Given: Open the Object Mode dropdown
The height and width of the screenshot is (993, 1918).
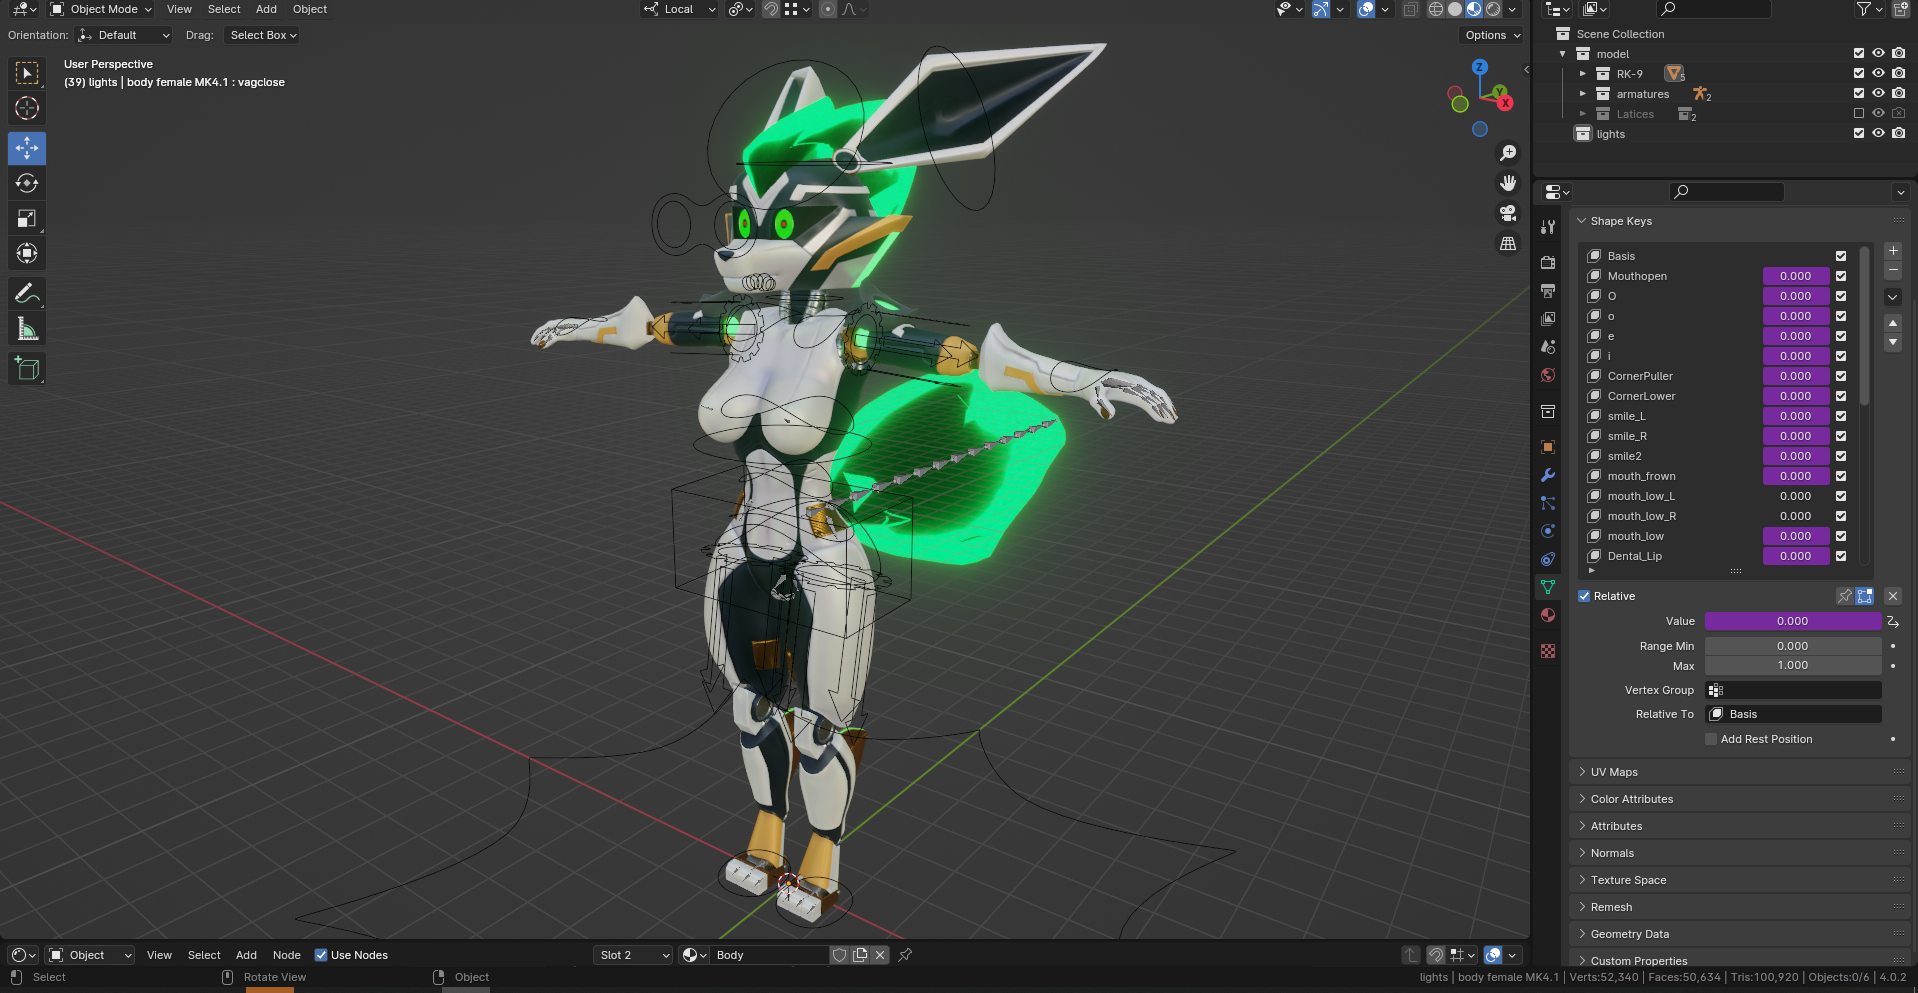Looking at the screenshot, I should click(101, 9).
